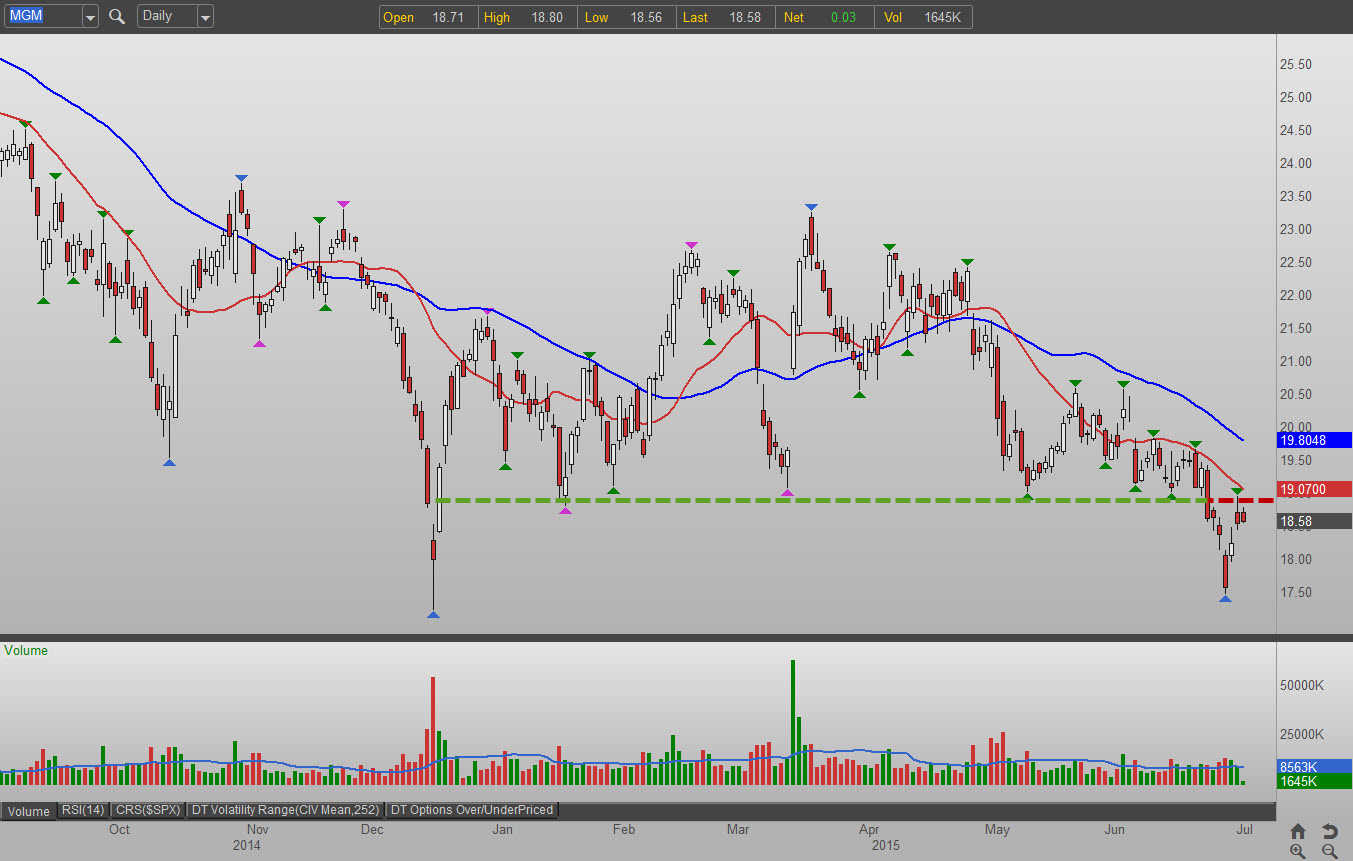
Task: Click the blue triangle marker at December low
Action: click(x=433, y=614)
